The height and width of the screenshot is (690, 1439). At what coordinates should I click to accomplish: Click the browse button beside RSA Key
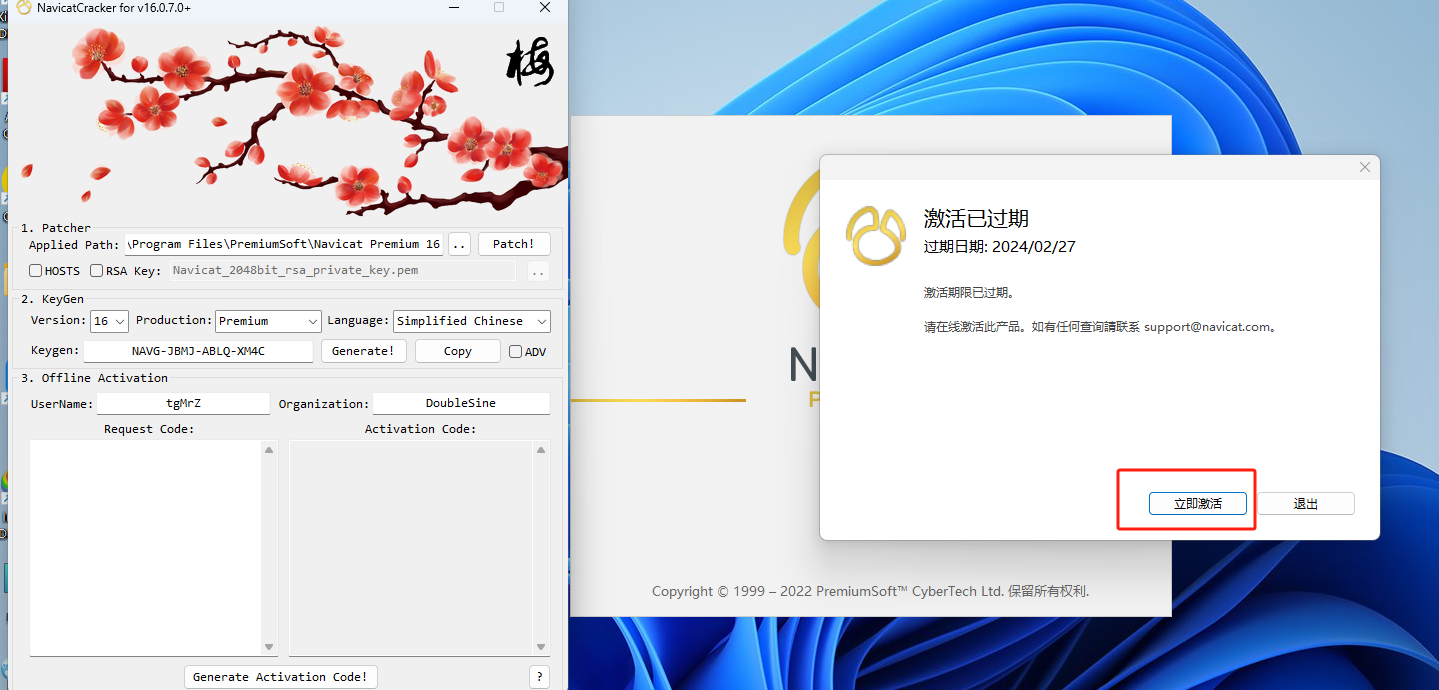[x=538, y=271]
